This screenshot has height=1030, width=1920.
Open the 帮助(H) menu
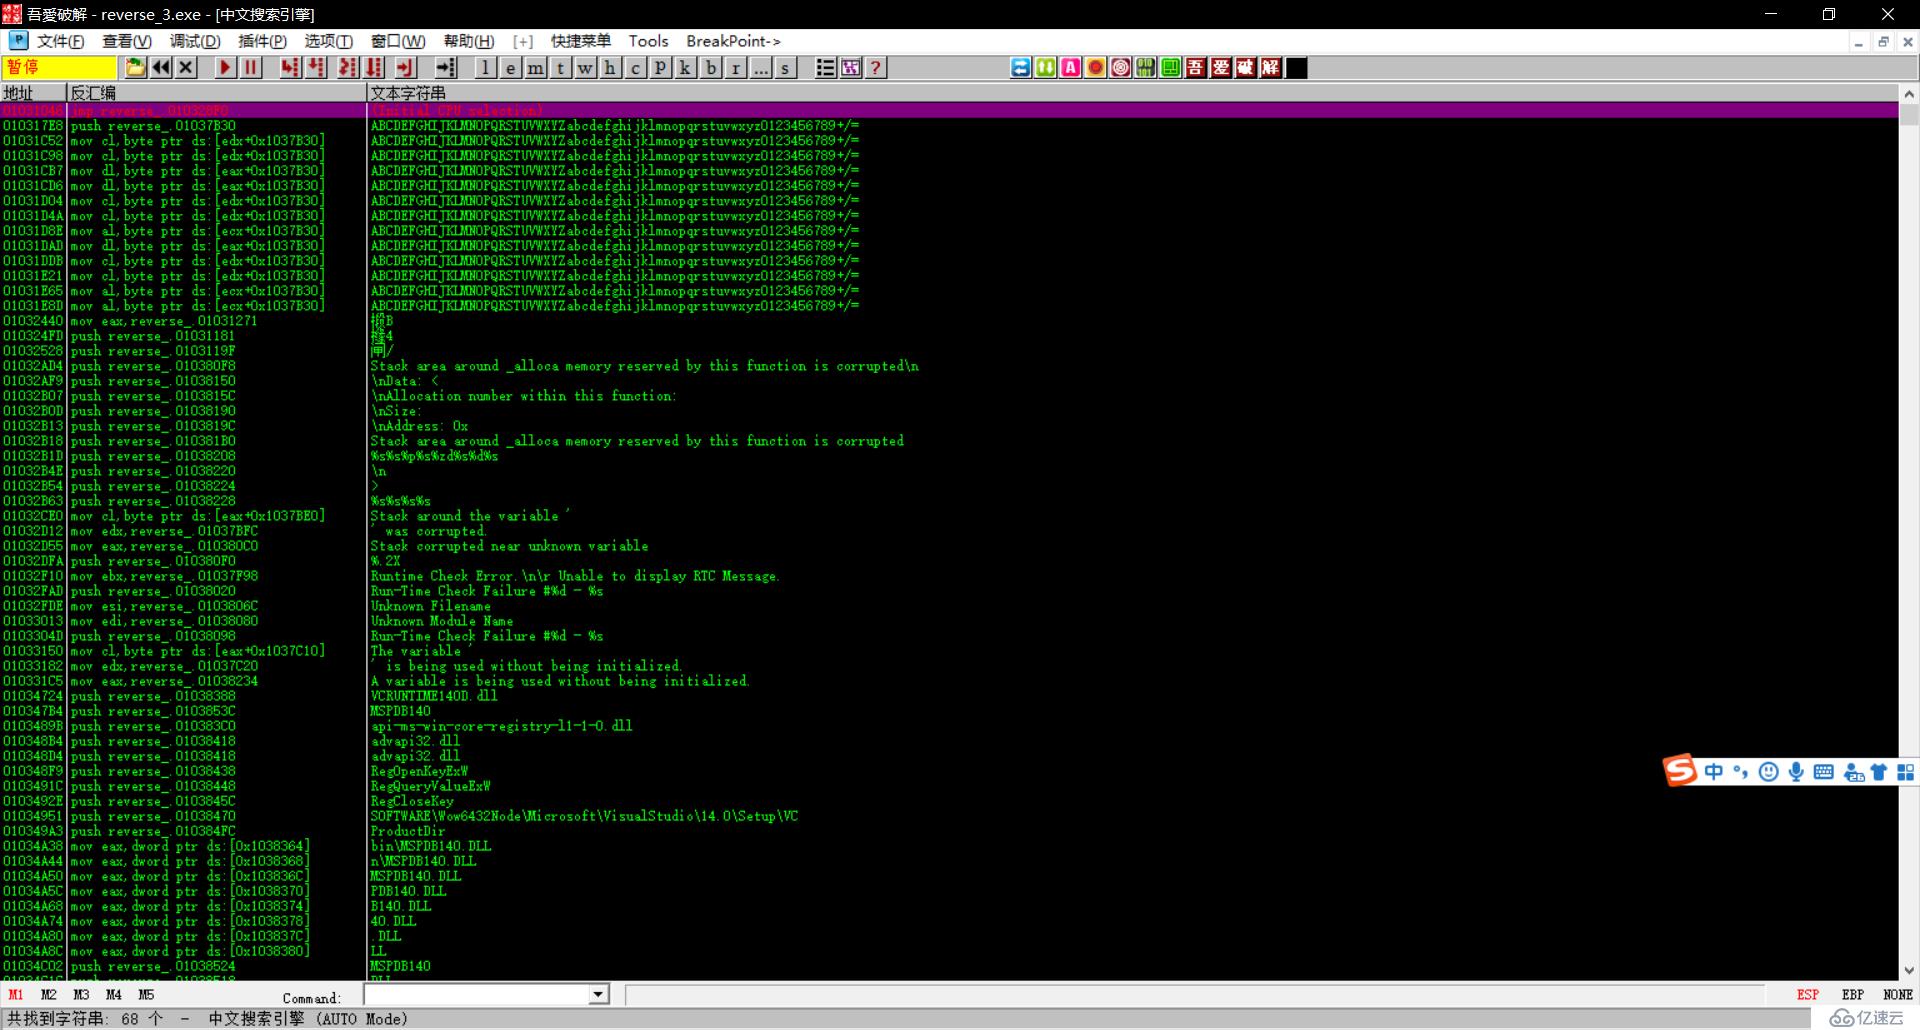tap(469, 41)
